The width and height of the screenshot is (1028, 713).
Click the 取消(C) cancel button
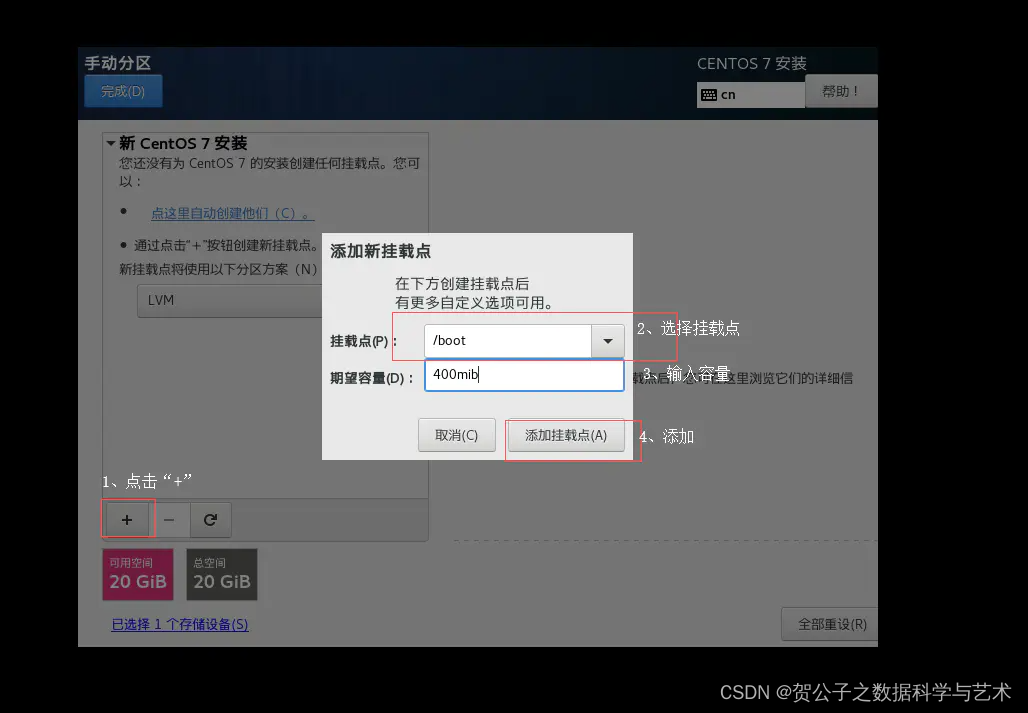pyautogui.click(x=456, y=435)
